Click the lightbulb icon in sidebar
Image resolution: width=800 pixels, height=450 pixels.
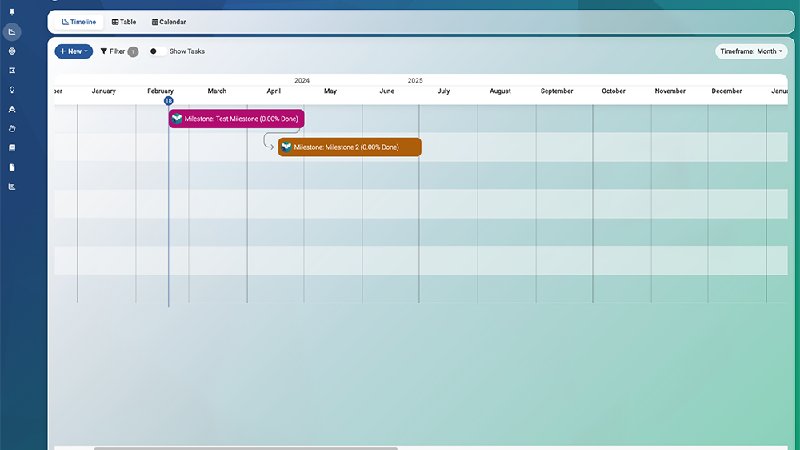point(12,90)
